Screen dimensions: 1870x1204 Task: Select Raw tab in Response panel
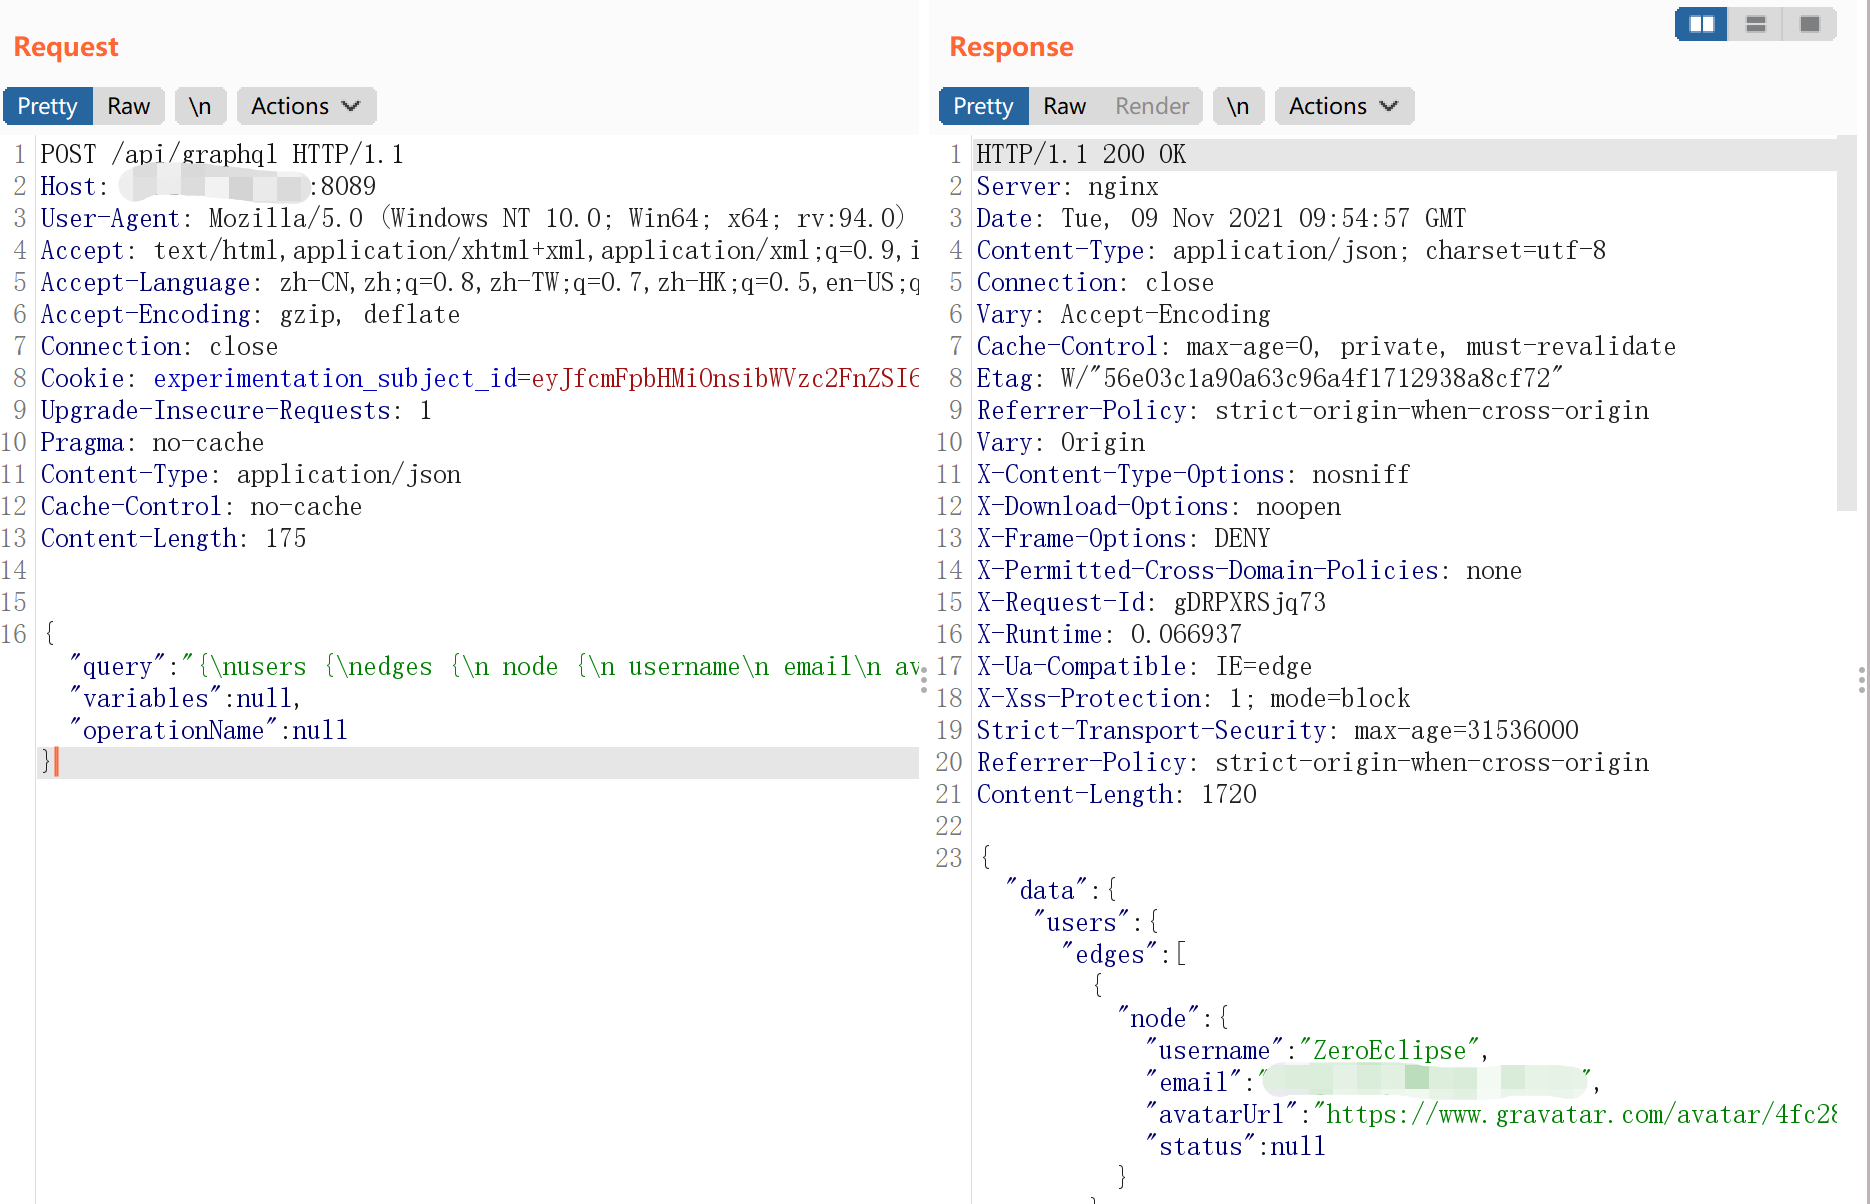[1064, 106]
